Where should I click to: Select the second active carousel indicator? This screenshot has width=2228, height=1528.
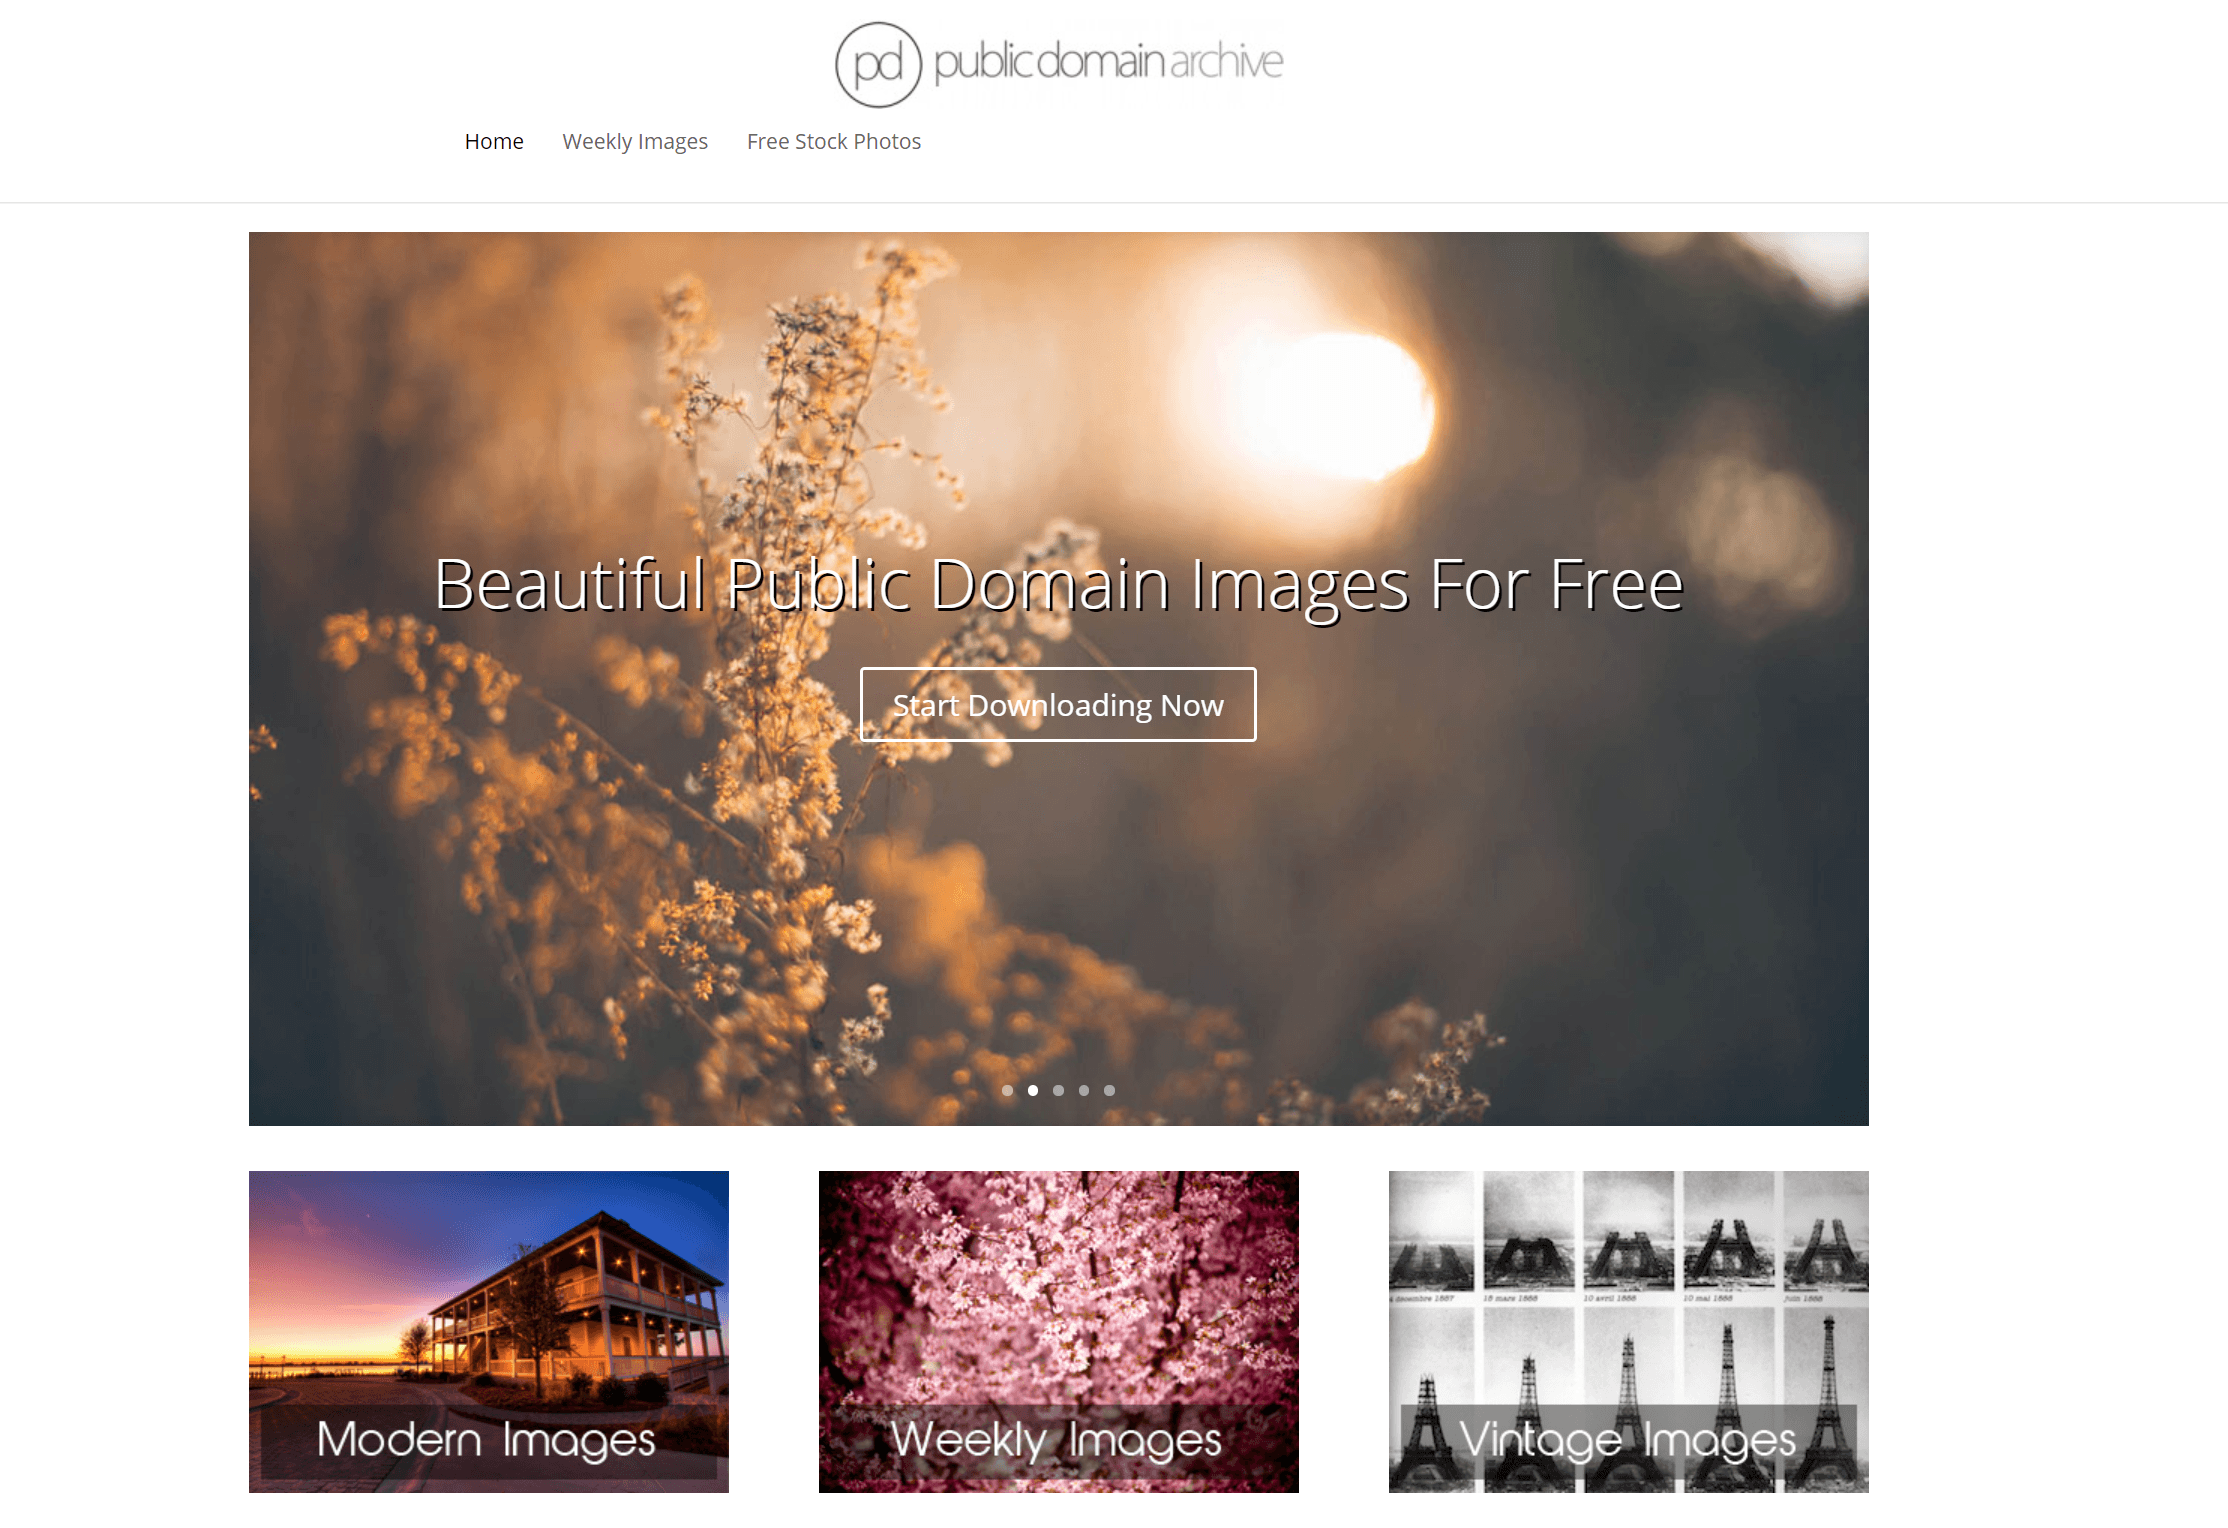click(1033, 1090)
